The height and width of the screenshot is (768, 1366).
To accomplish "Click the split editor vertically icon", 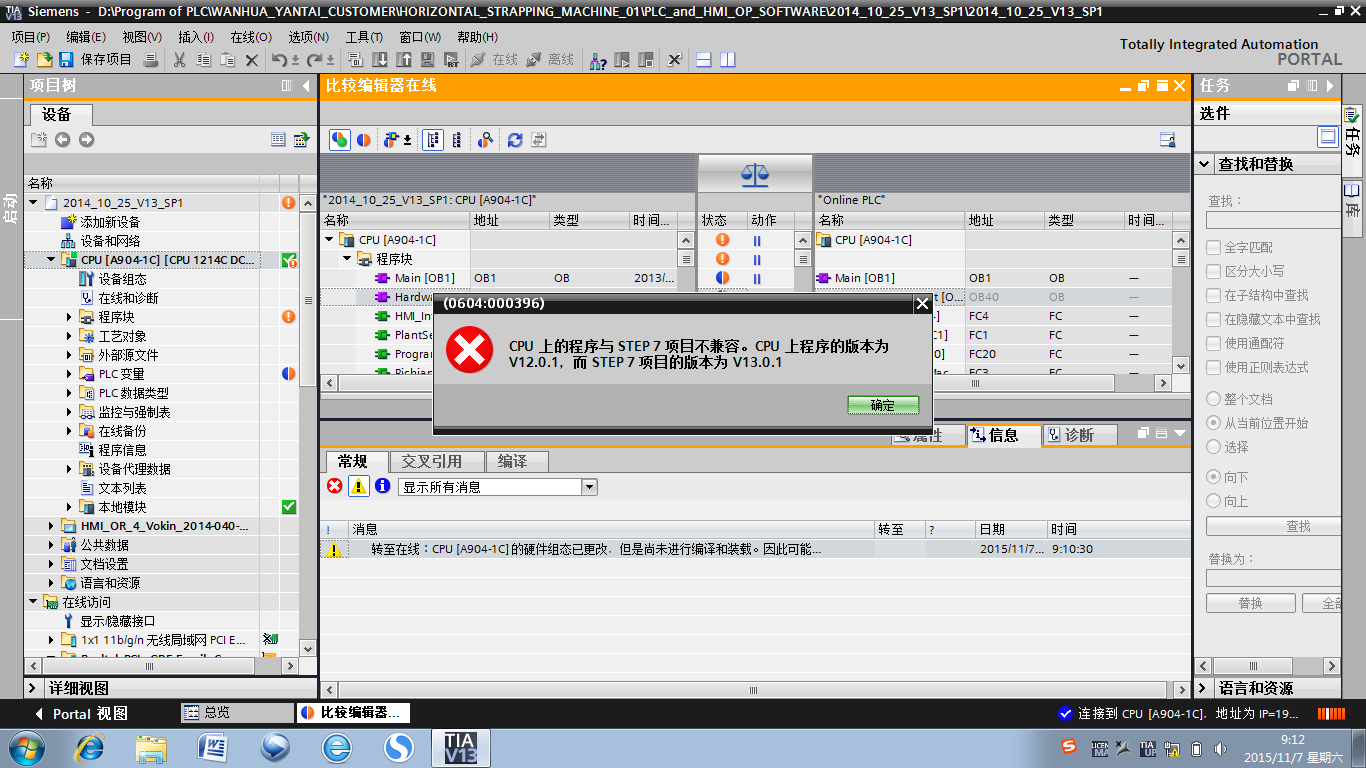I will point(727,60).
